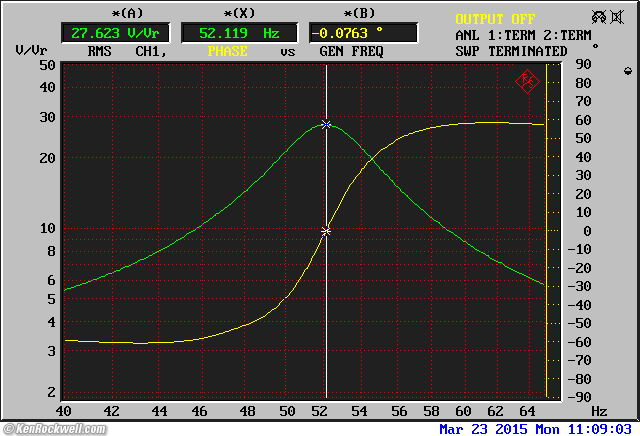Click the yellow vertical cursor line at the right edge
Viewport: 640px width, 436px height.
(546, 231)
